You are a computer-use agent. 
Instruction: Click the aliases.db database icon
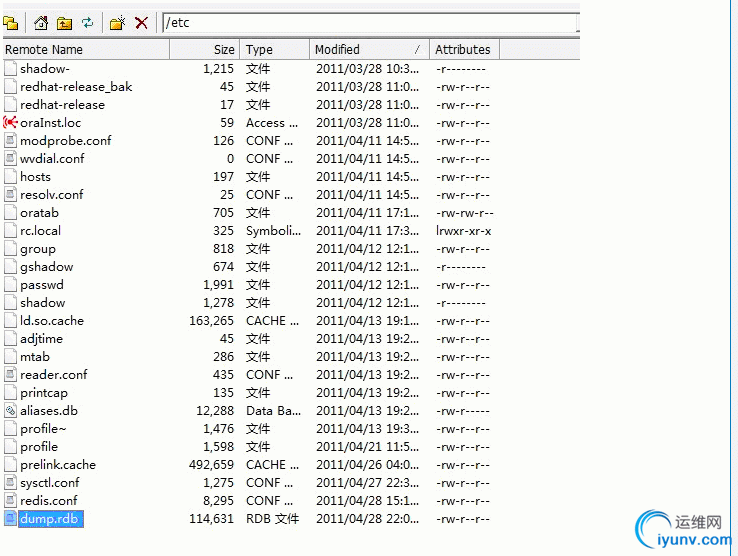[10, 411]
